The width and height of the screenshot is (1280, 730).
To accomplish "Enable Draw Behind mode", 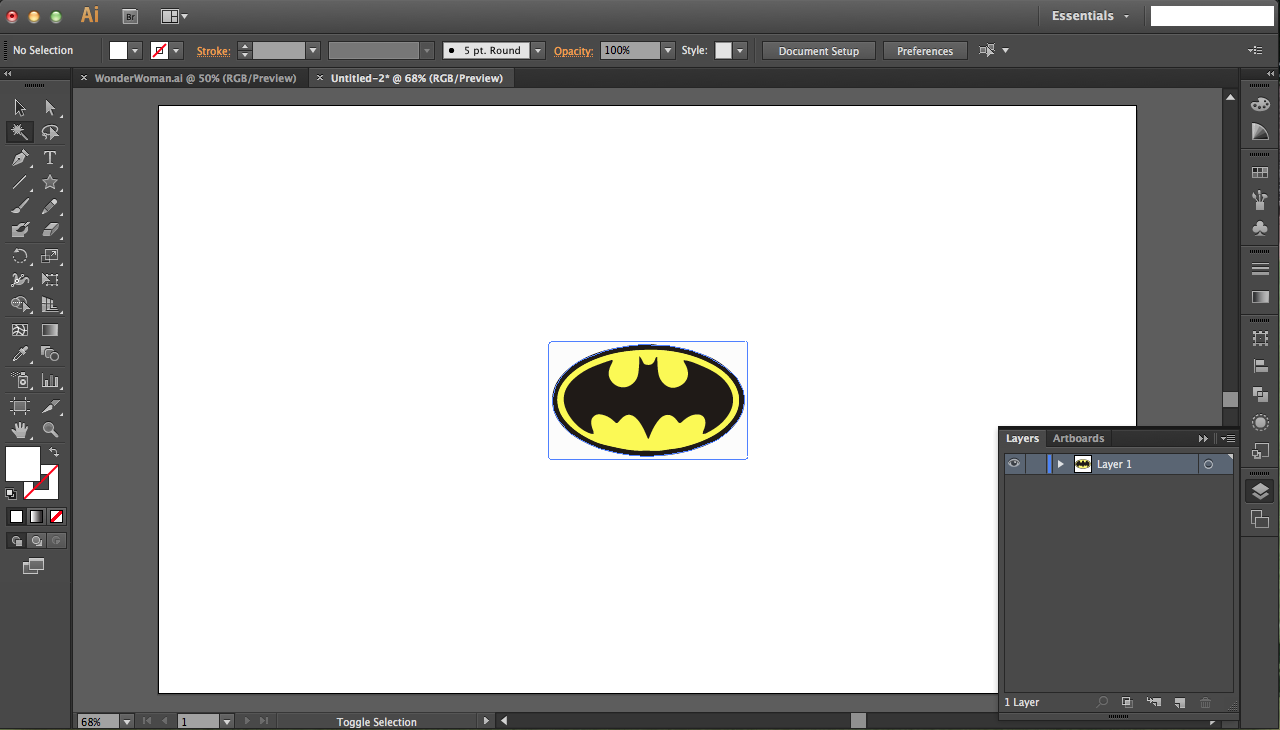I will [36, 540].
